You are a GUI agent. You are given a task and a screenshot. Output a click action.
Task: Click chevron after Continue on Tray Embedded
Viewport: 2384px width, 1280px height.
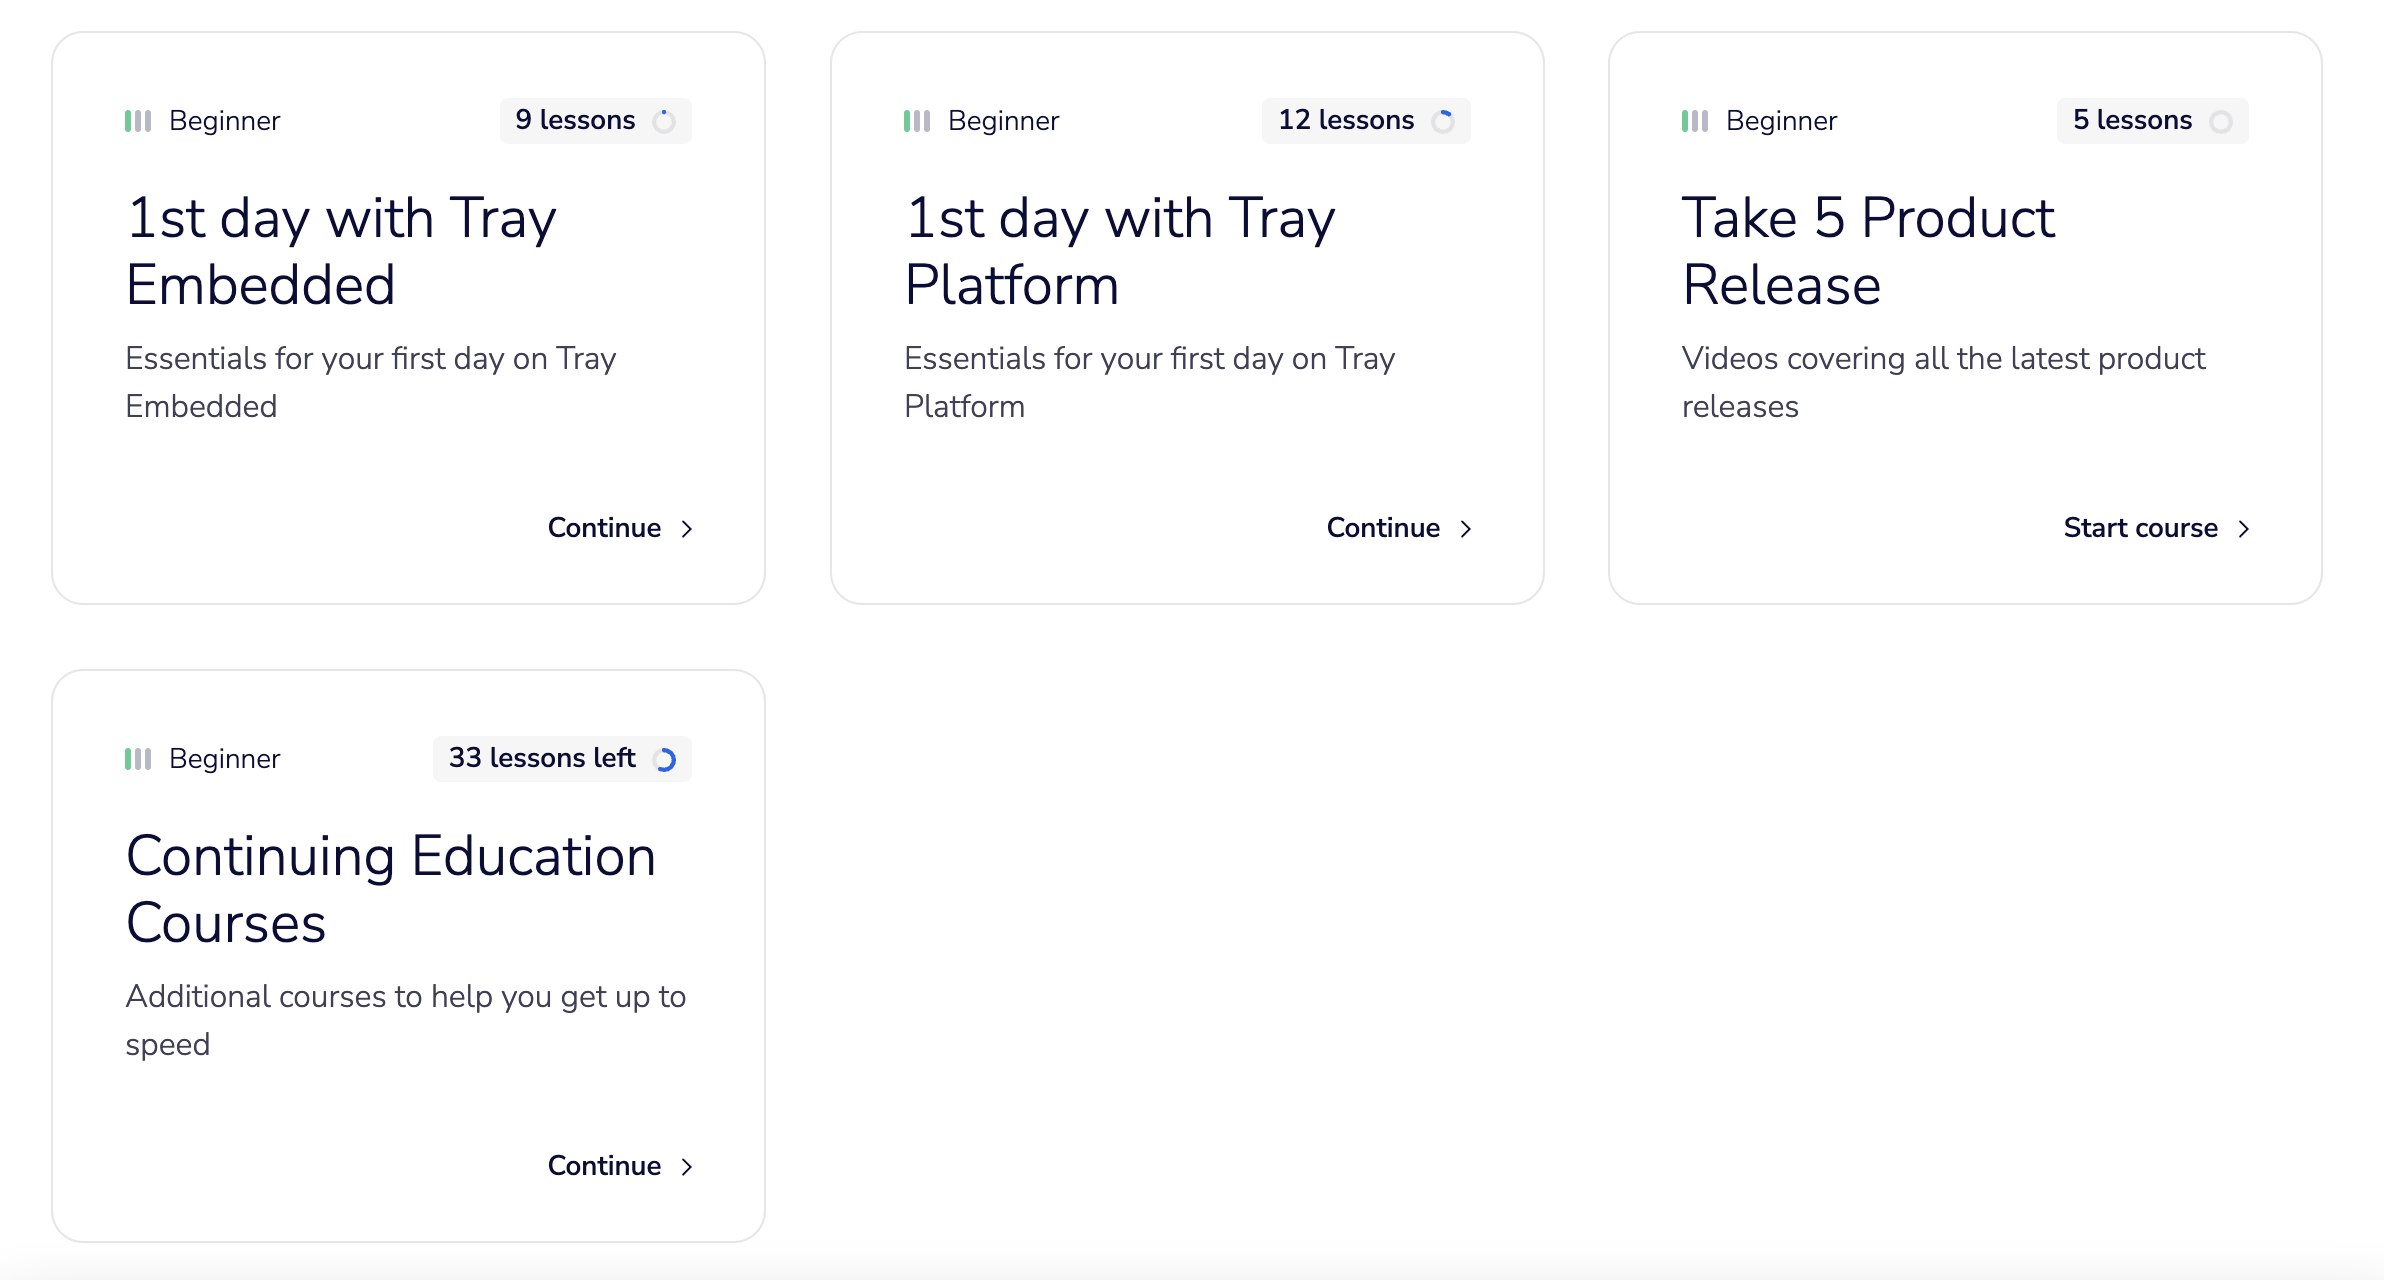click(687, 529)
